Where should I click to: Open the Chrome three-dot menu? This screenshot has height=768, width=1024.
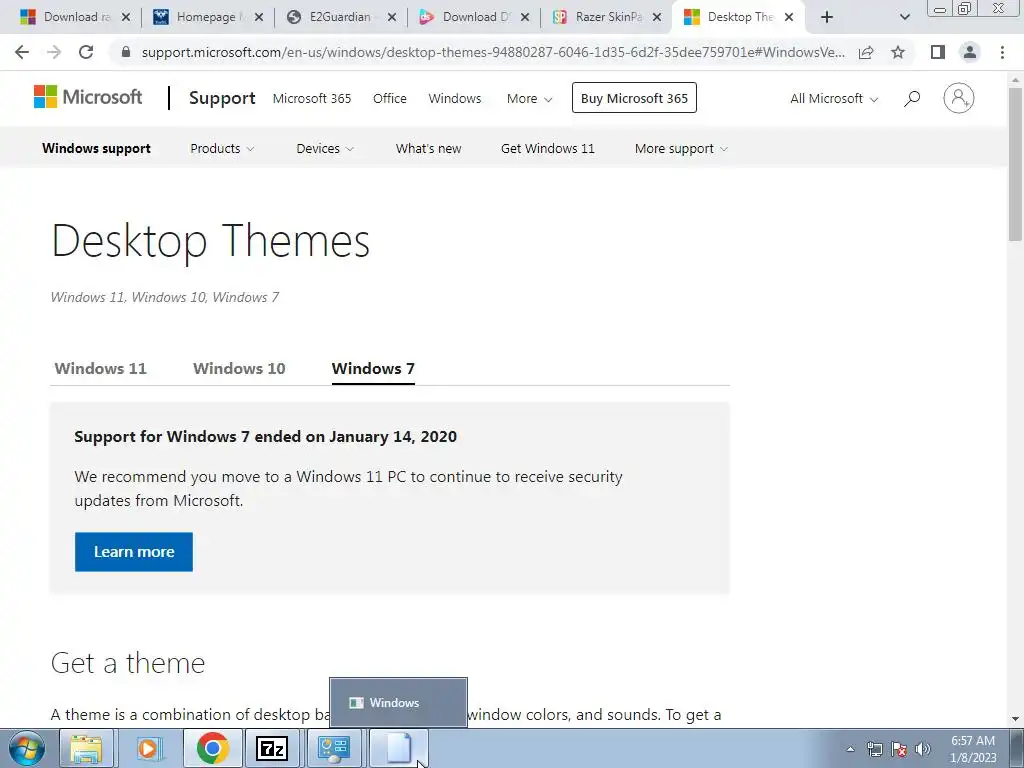[x=1002, y=52]
